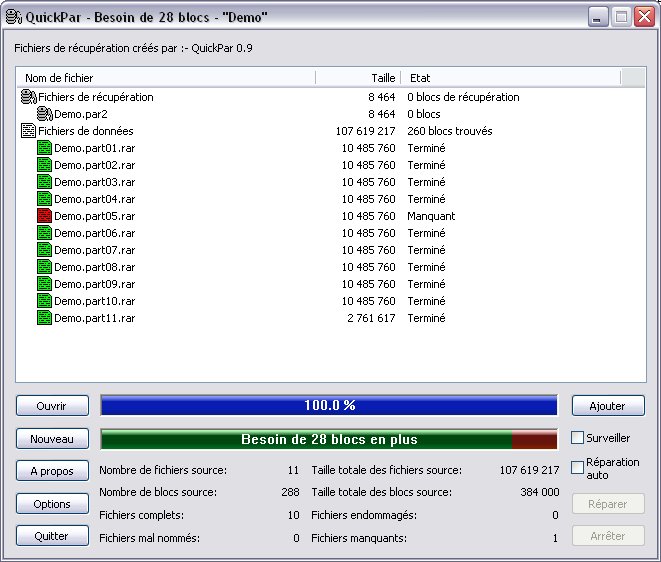
Task: Click the Réparer button
Action: (608, 504)
